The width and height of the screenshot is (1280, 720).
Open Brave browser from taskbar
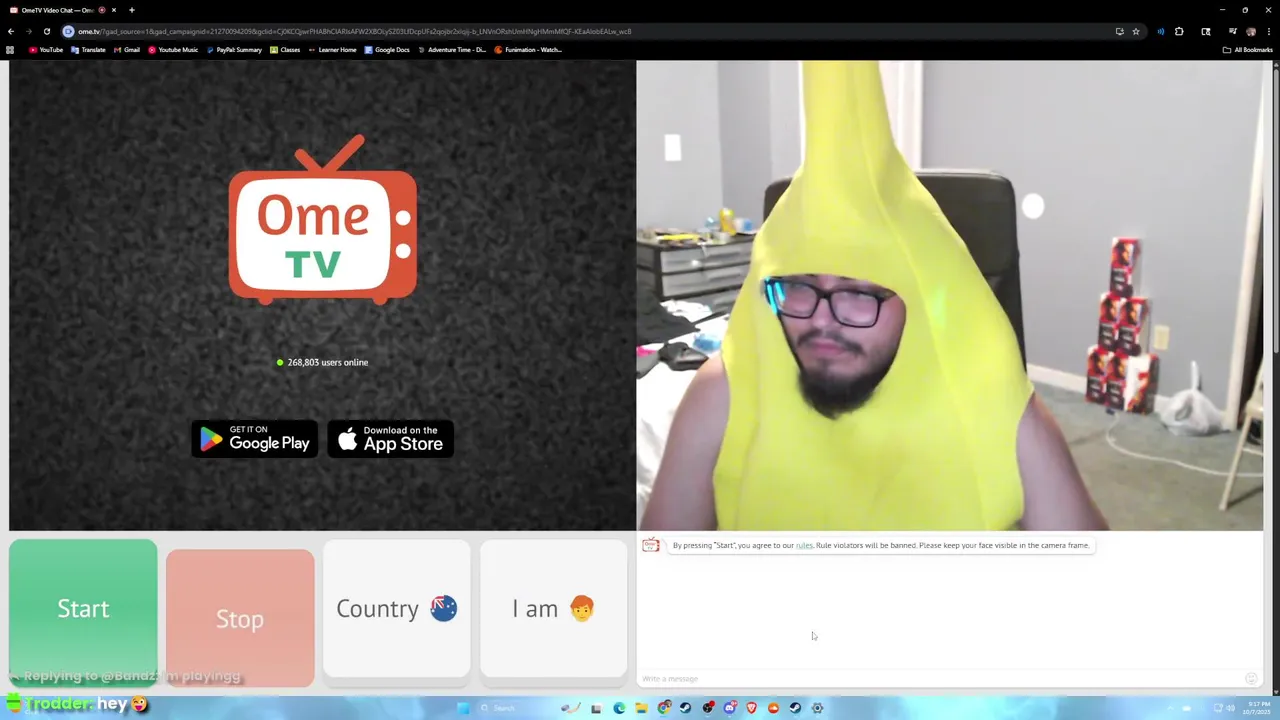(x=752, y=708)
